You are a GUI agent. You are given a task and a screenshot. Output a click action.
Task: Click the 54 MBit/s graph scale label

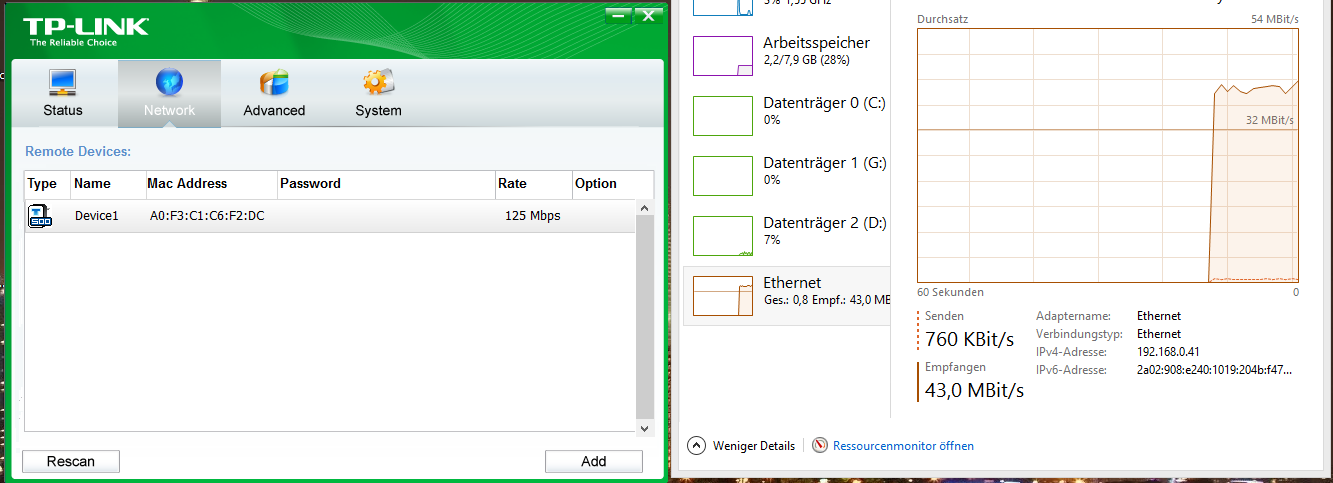click(1275, 19)
